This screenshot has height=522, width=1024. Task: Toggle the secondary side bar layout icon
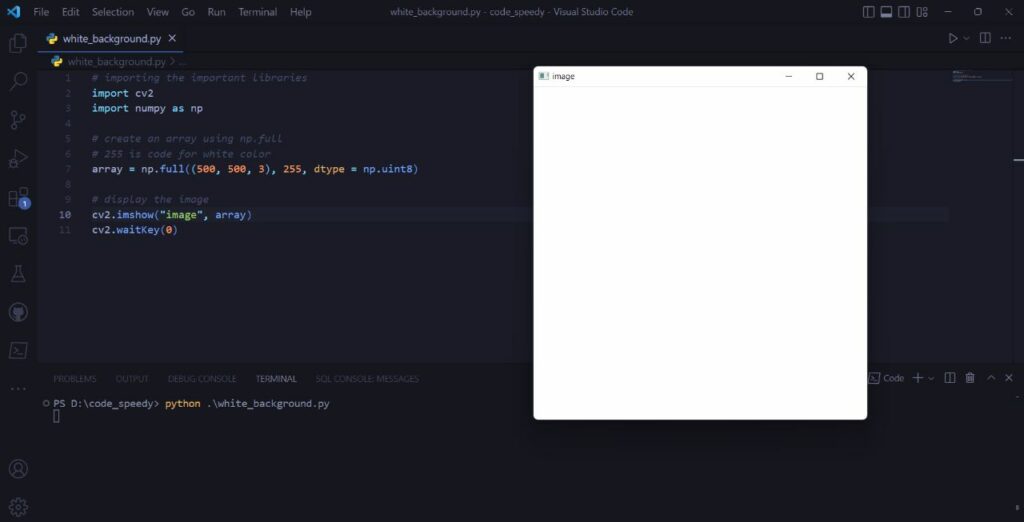(x=904, y=12)
